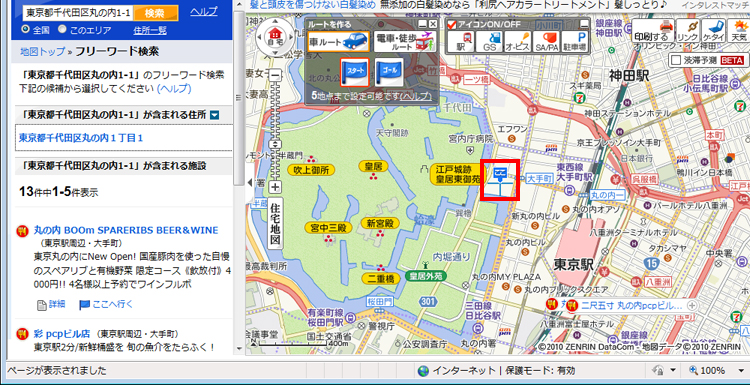Click the ゴール goal flag icon
Viewport: 750px width, 385px height.
point(389,72)
